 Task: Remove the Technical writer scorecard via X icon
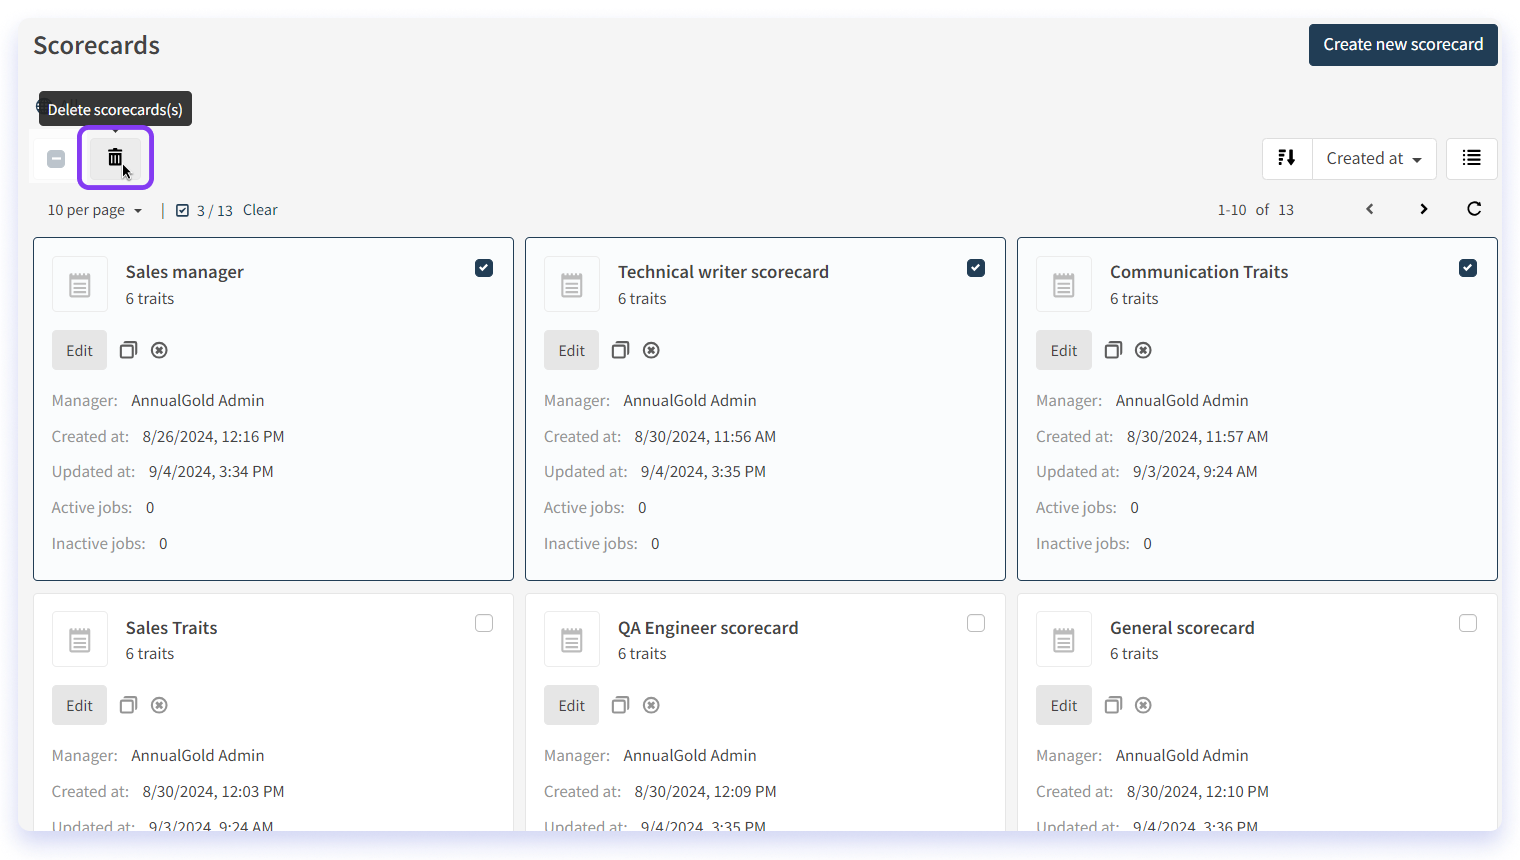pos(651,350)
